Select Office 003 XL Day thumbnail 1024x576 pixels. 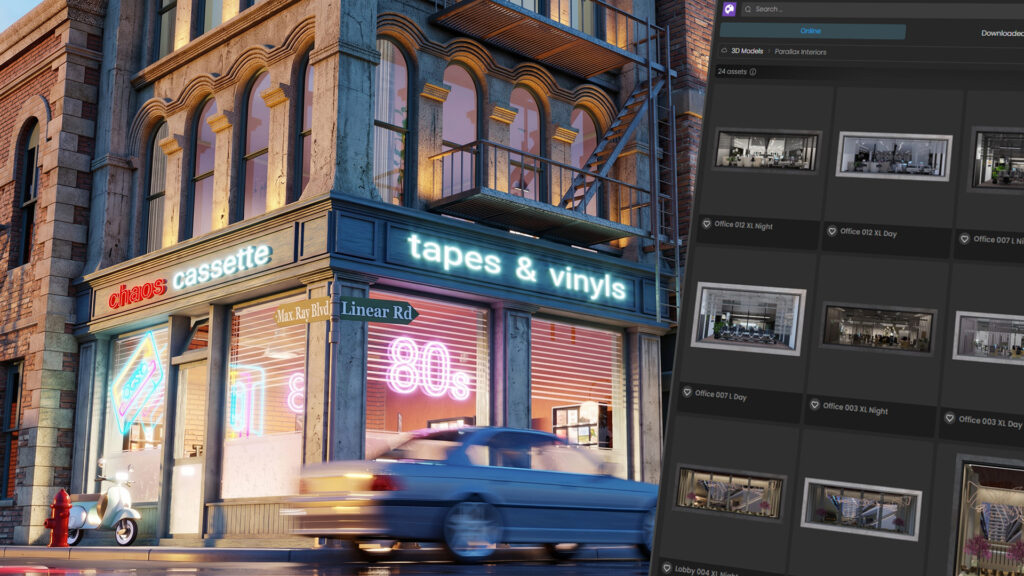click(x=989, y=338)
